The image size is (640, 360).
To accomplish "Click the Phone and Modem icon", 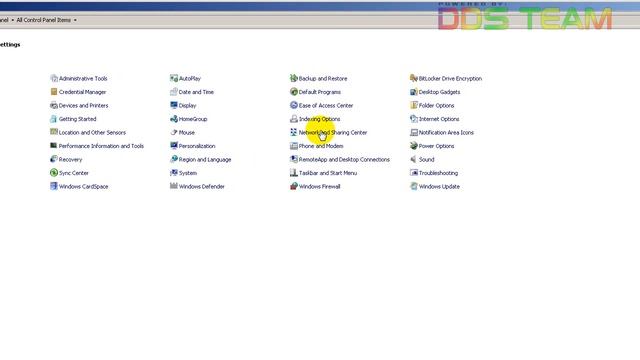I will pyautogui.click(x=294, y=146).
